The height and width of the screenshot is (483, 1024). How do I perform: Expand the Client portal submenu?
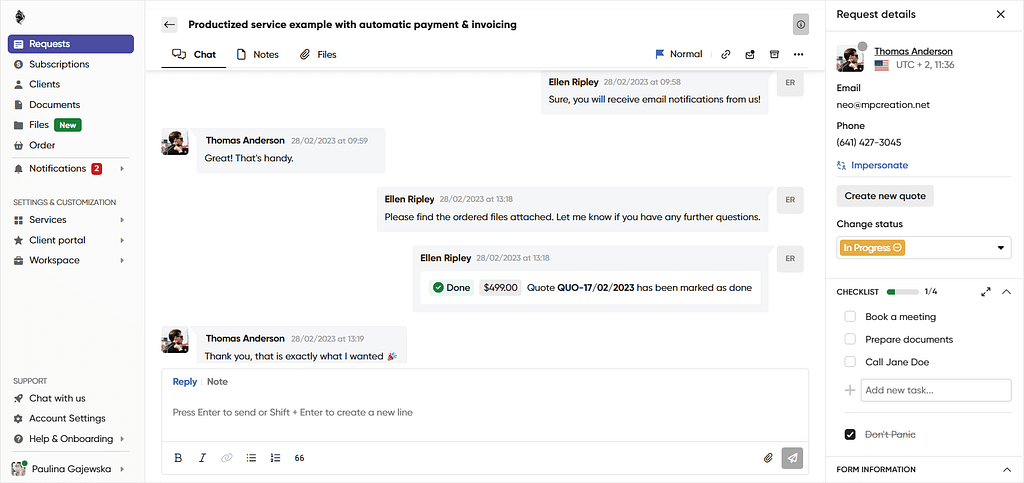(x=121, y=240)
